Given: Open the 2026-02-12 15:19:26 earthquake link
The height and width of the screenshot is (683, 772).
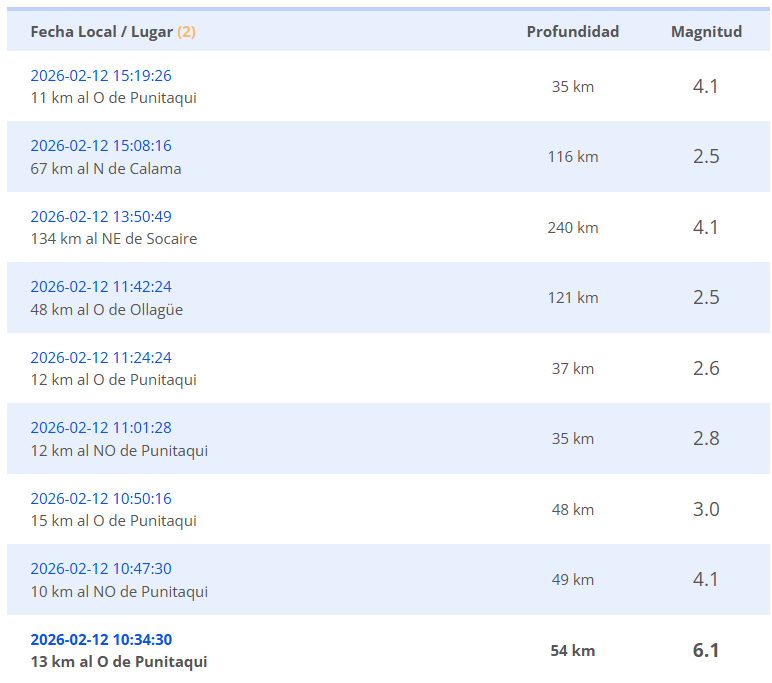Looking at the screenshot, I should tap(101, 76).
